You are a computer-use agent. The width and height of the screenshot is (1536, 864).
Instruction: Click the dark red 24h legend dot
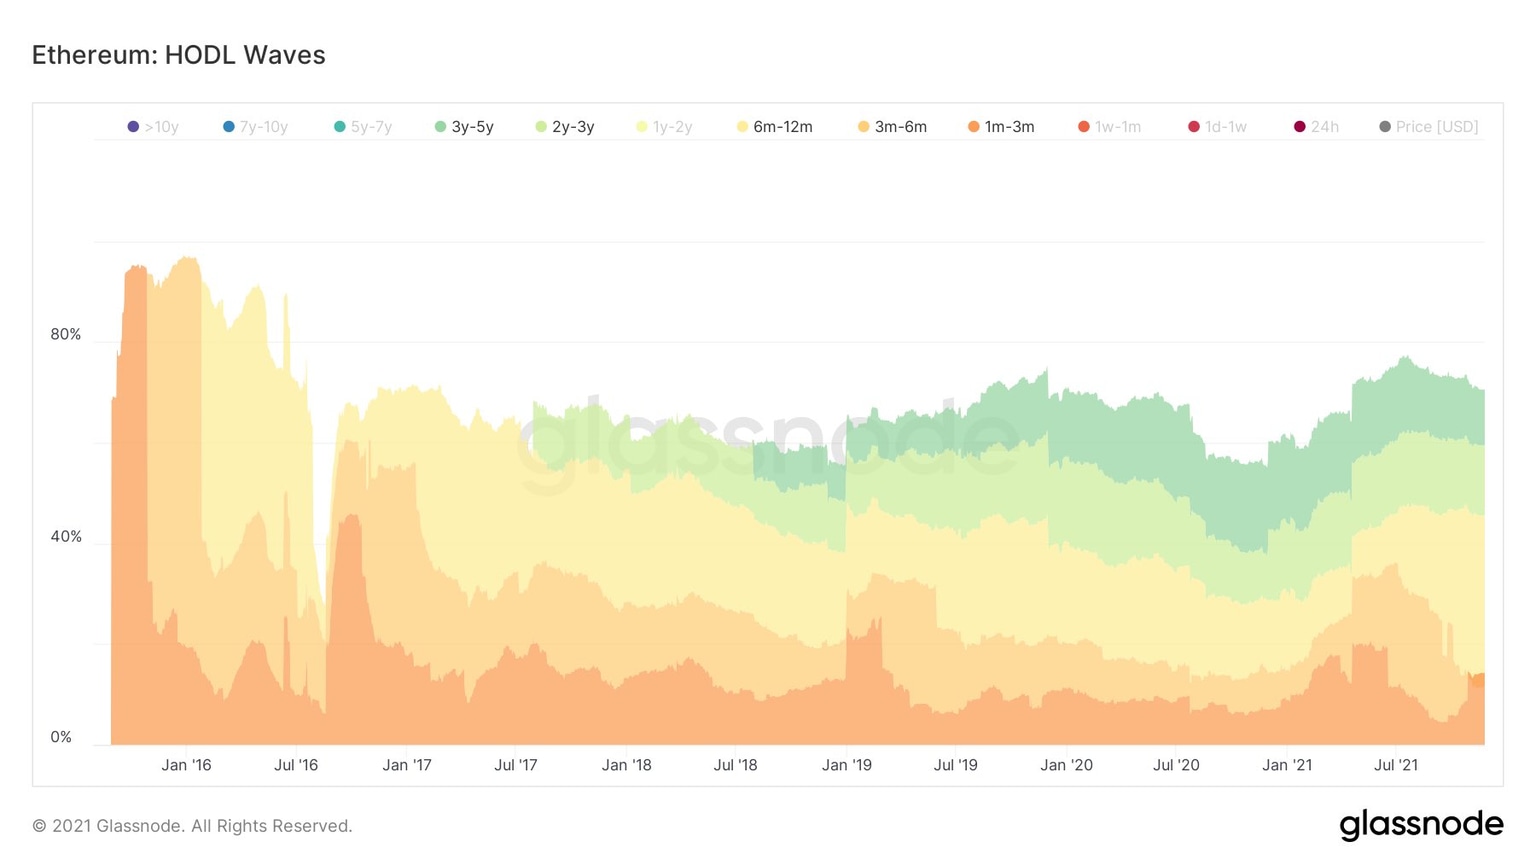click(x=1299, y=127)
